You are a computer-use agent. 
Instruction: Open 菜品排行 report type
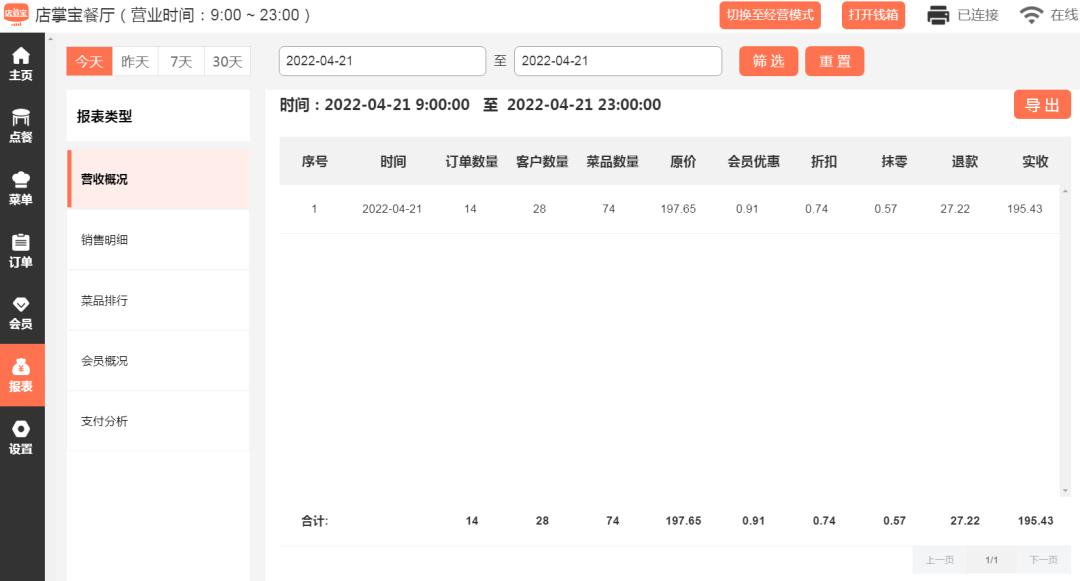pyautogui.click(x=105, y=300)
